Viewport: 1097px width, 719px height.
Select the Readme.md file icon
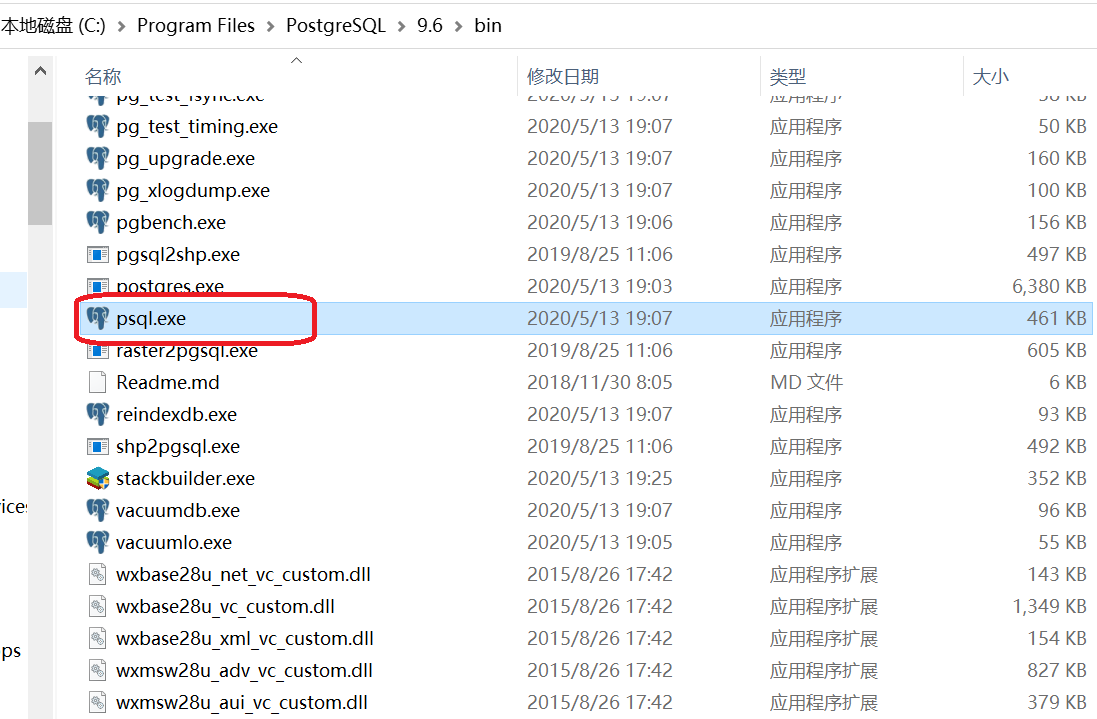point(97,382)
